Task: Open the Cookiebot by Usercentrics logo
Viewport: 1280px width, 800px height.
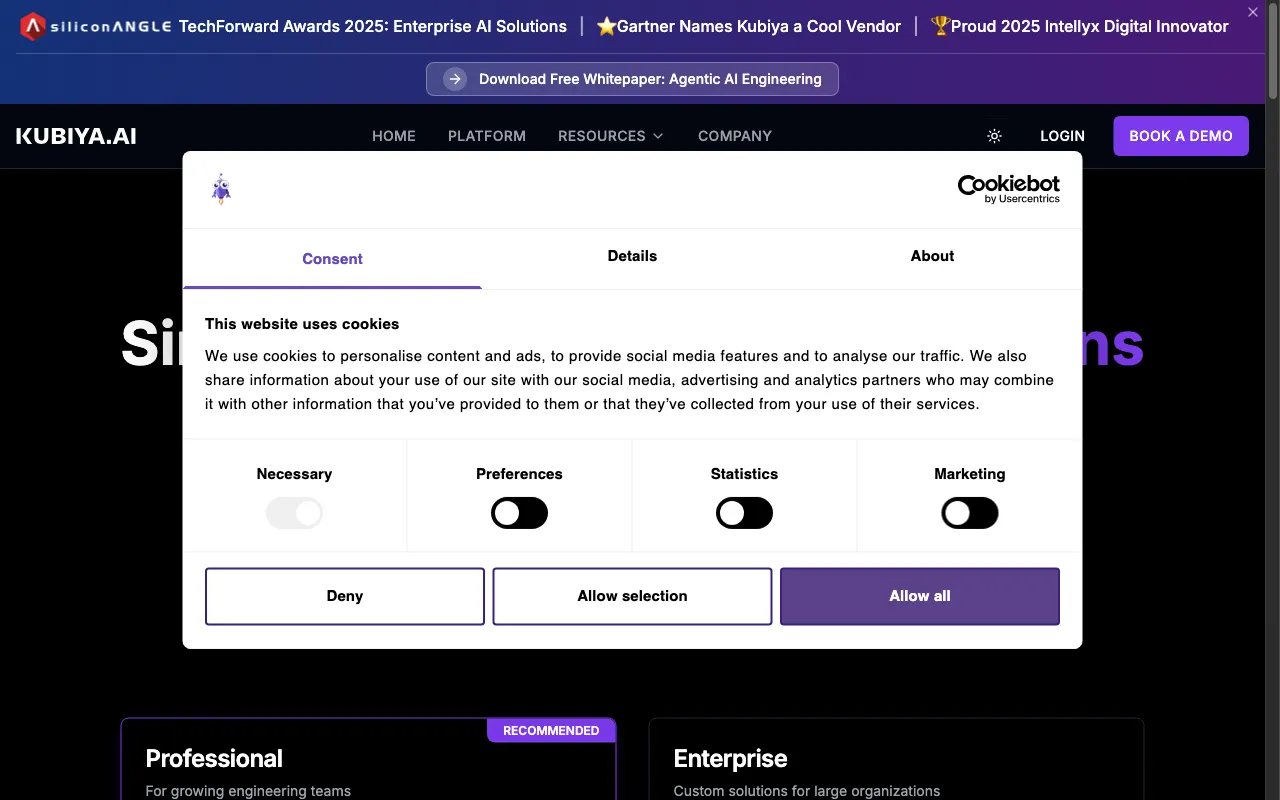Action: pos(1009,189)
